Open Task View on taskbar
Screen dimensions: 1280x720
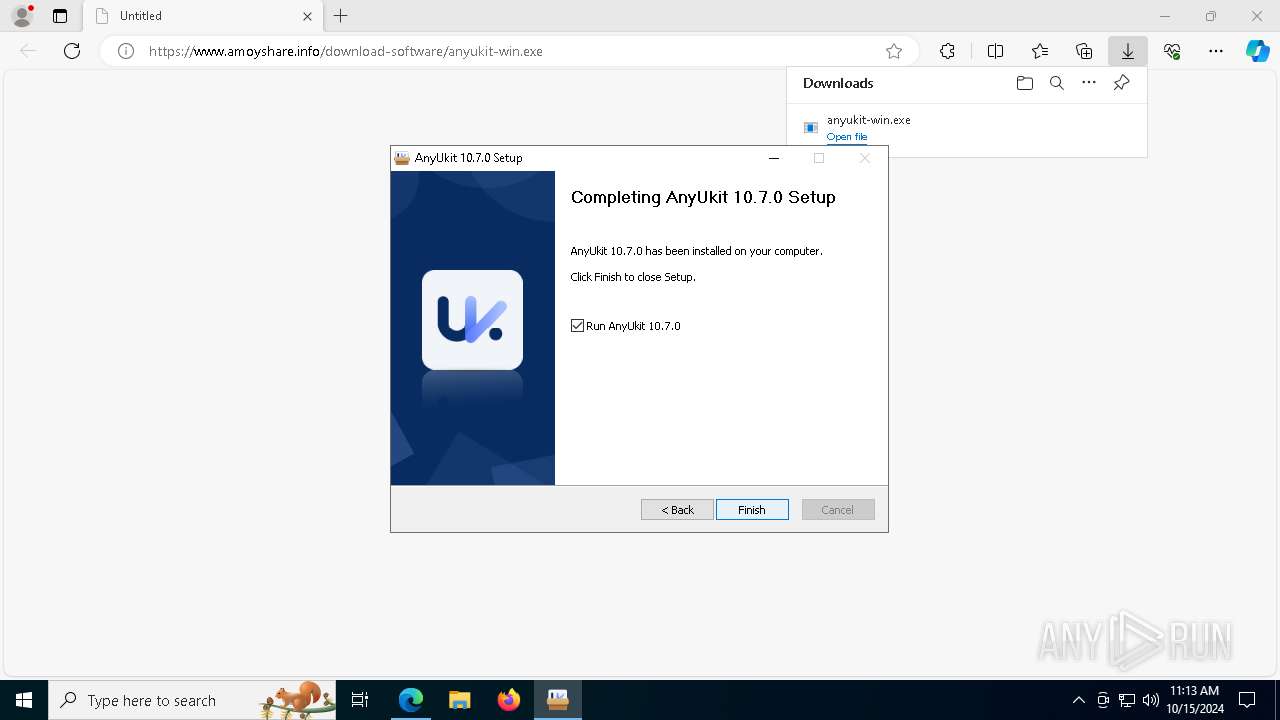click(360, 700)
